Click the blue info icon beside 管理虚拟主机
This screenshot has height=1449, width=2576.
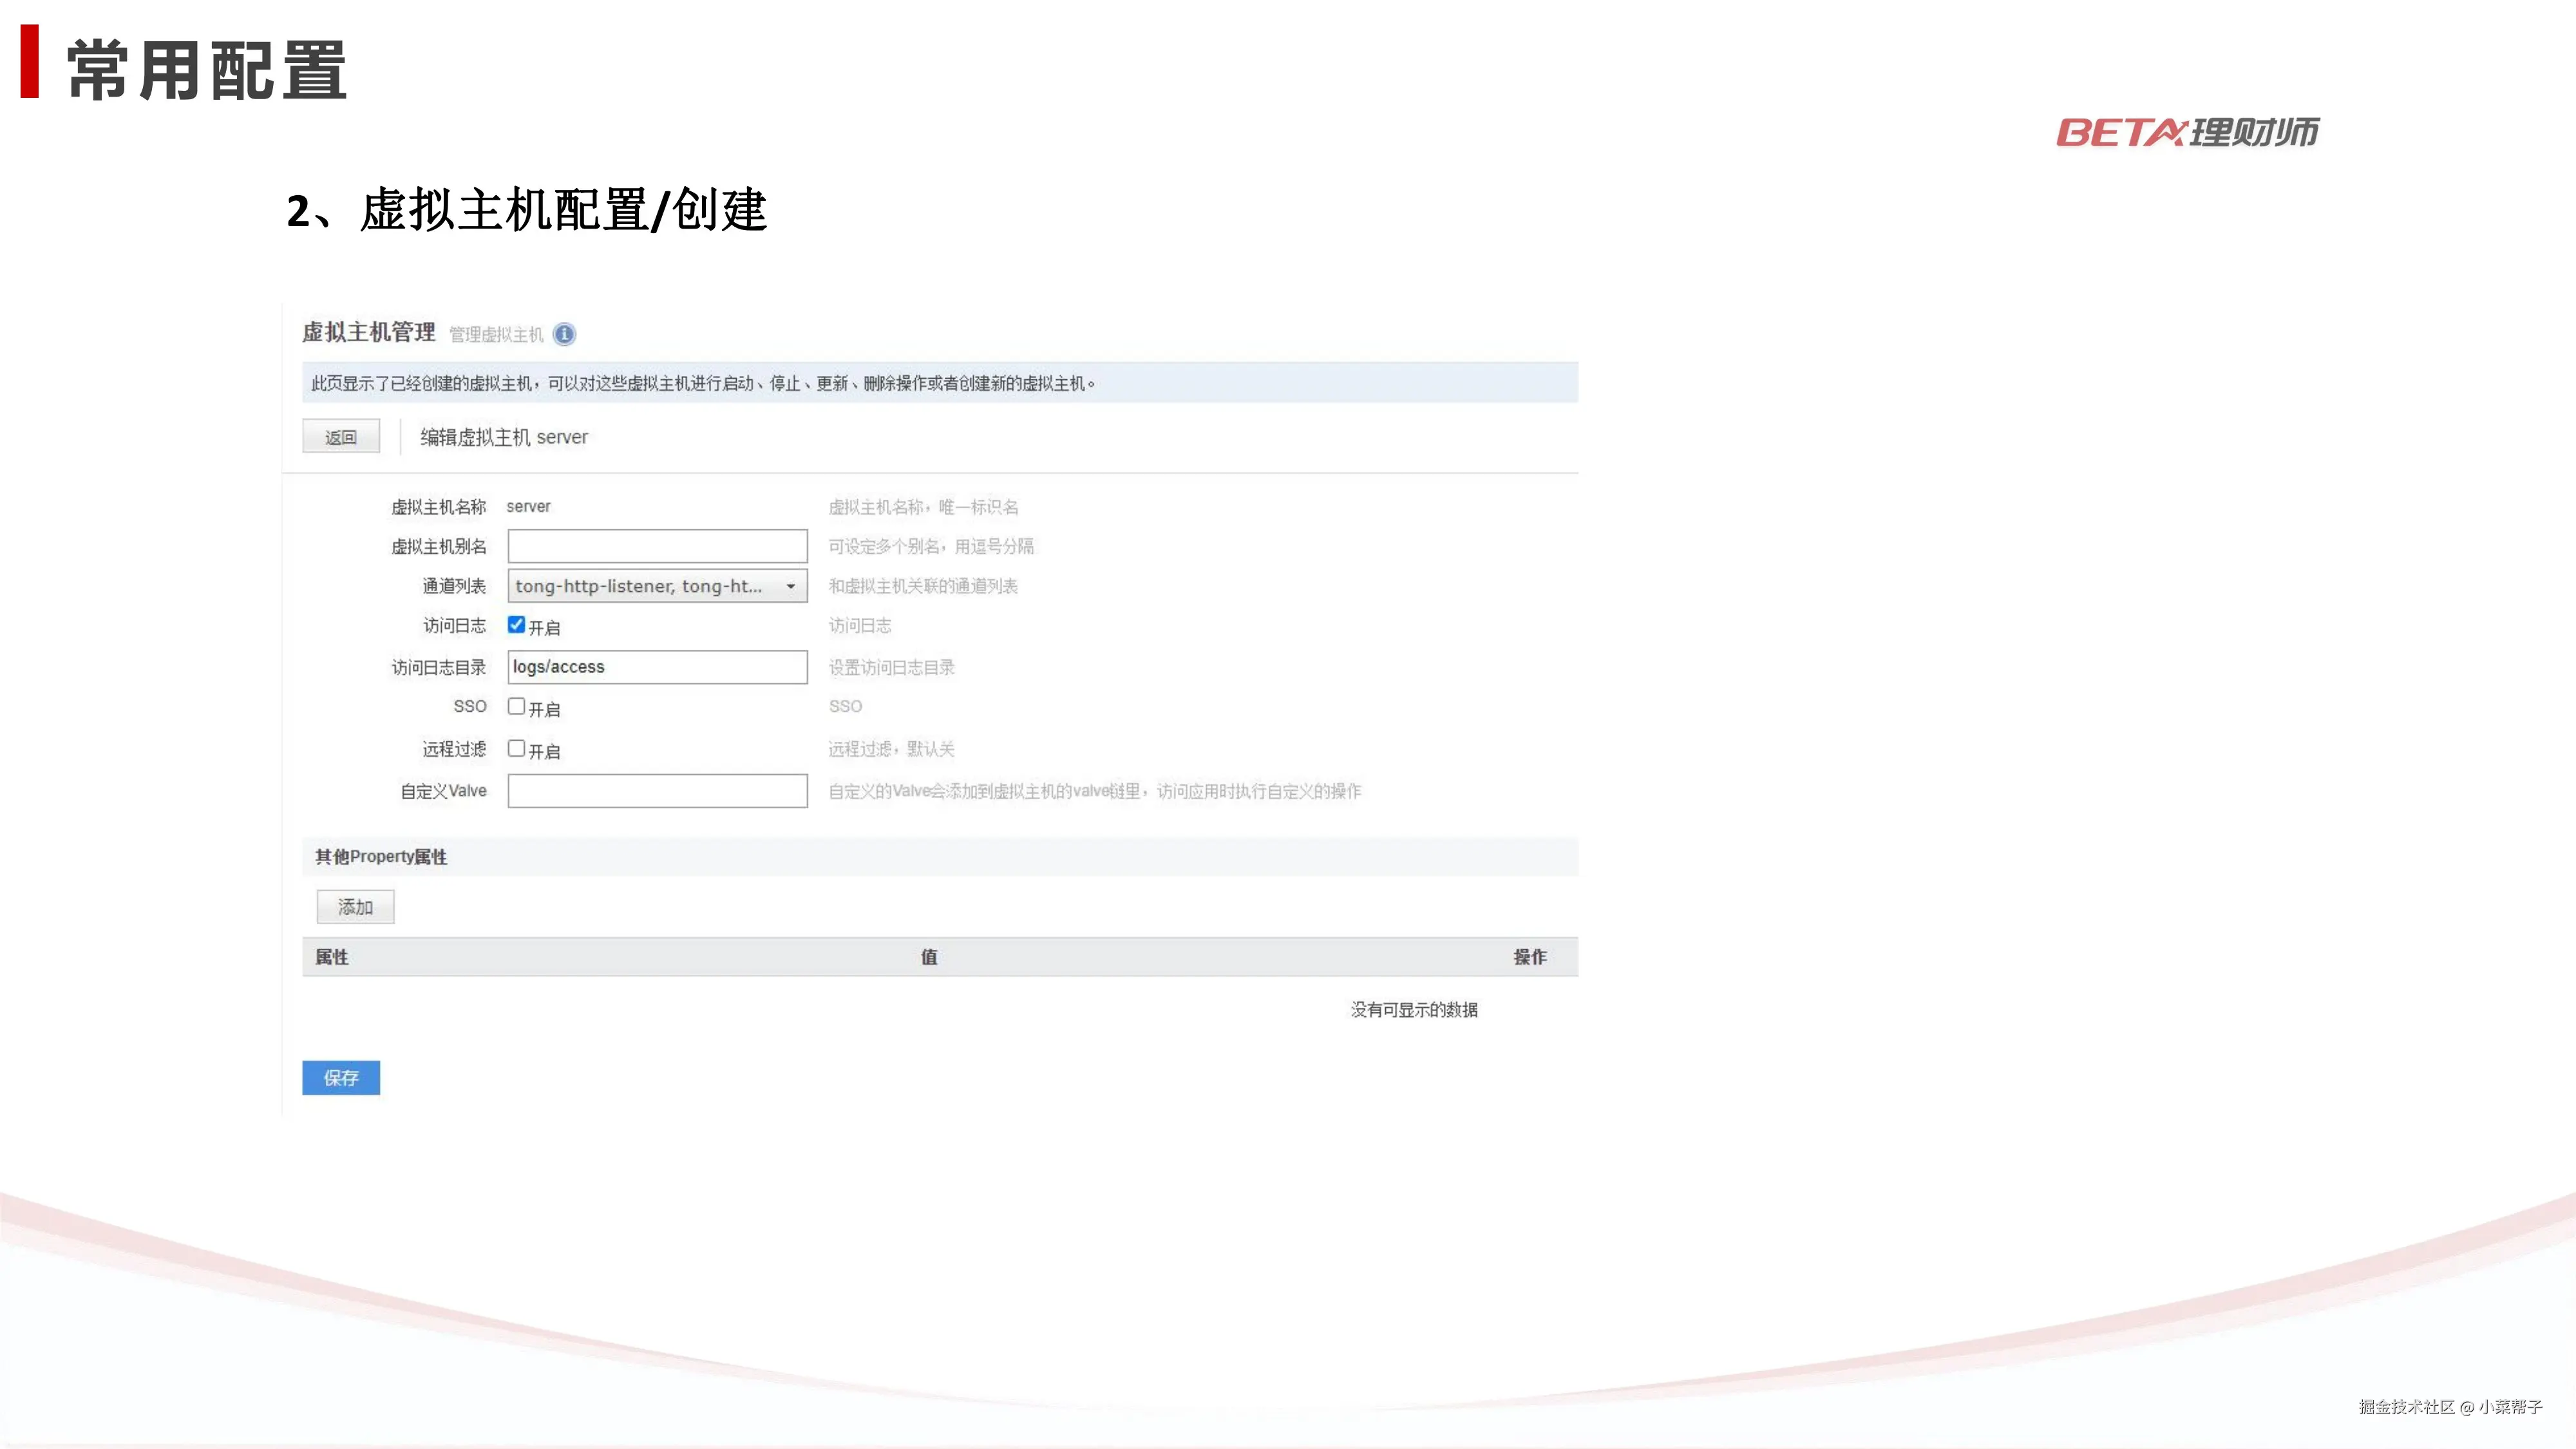pyautogui.click(x=564, y=334)
